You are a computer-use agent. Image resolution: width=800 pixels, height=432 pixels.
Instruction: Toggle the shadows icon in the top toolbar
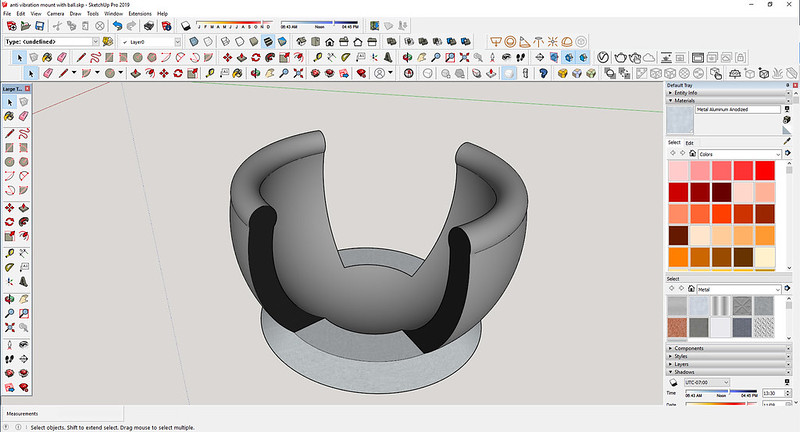[x=186, y=26]
